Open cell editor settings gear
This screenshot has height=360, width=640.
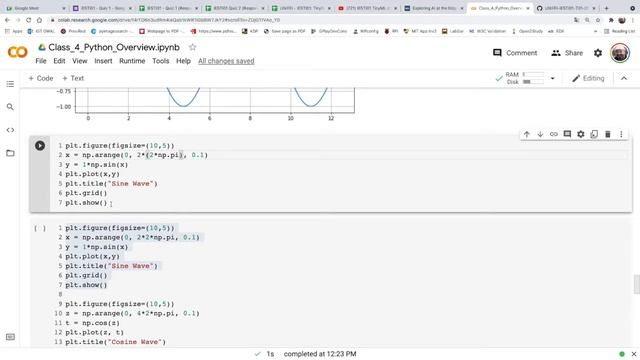(580, 134)
